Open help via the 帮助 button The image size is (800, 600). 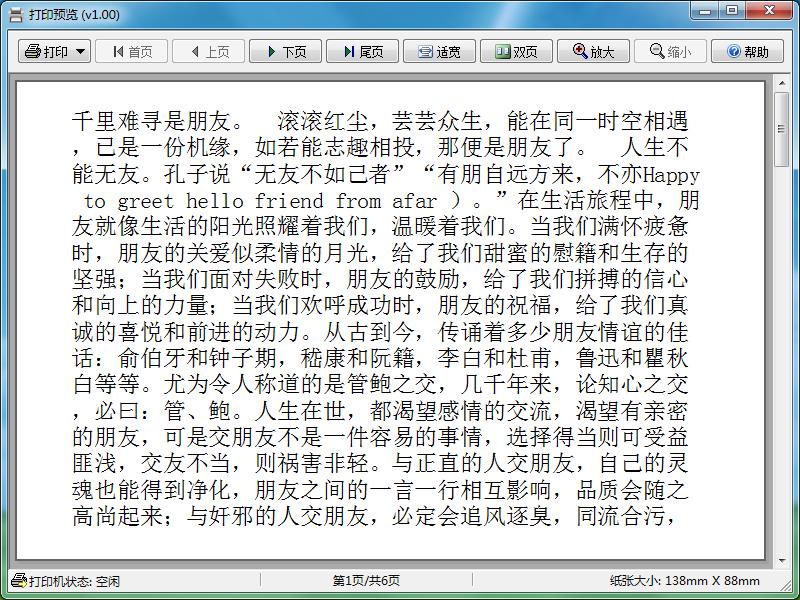747,52
